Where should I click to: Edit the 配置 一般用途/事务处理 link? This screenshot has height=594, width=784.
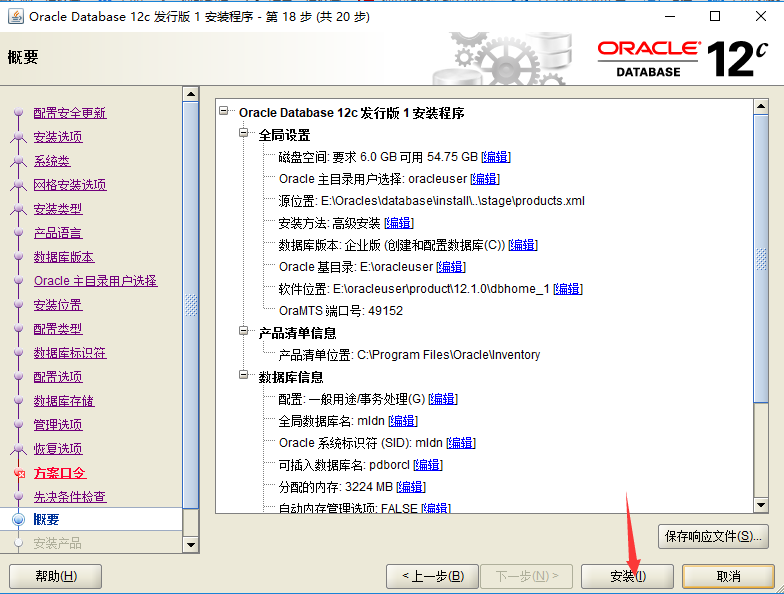pyautogui.click(x=443, y=399)
